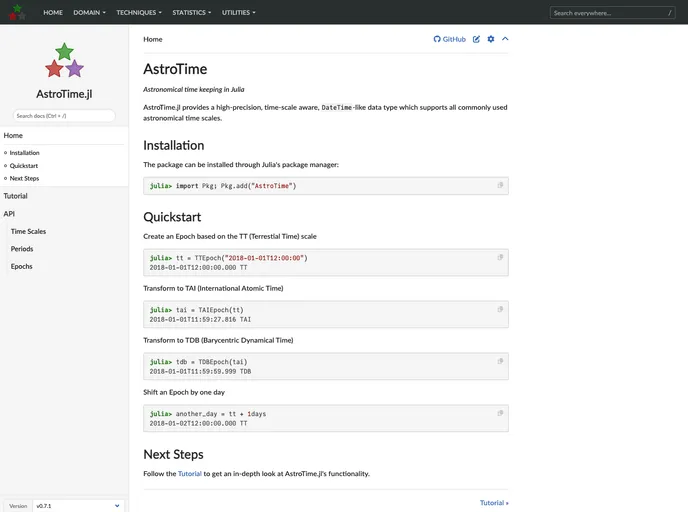Click the Home breadcrumb

coord(153,39)
